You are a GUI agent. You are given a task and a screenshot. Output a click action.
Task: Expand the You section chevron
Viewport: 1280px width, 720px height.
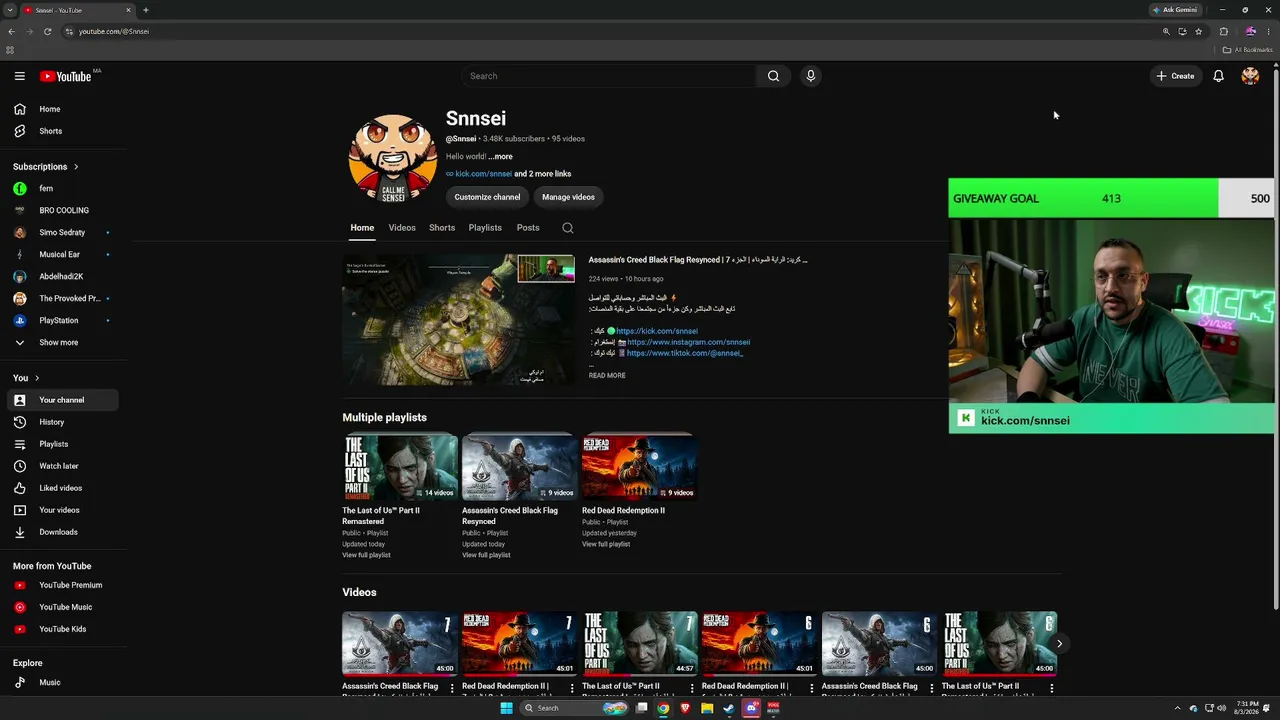(37, 378)
